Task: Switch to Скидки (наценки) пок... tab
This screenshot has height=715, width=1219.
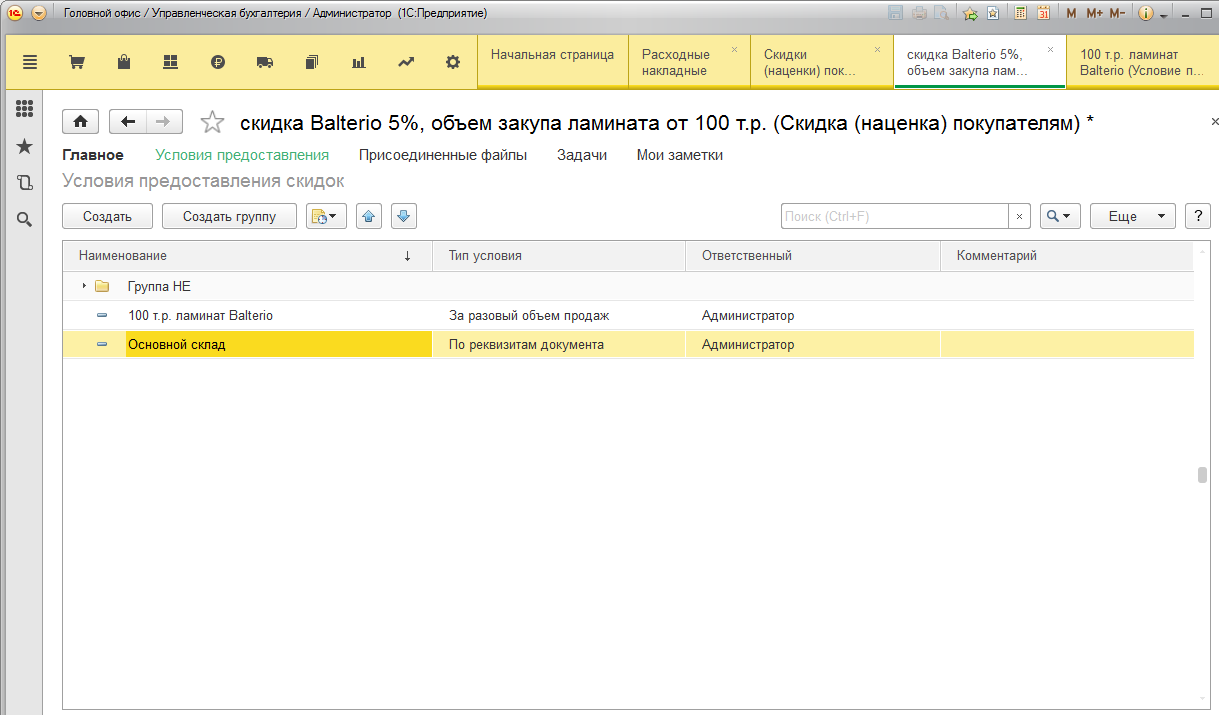Action: 821,62
